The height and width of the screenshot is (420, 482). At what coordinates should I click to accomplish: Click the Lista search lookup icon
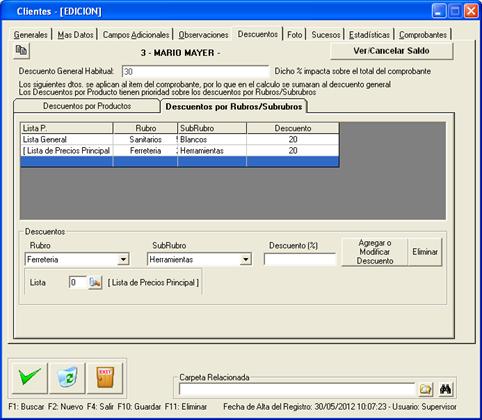95,283
